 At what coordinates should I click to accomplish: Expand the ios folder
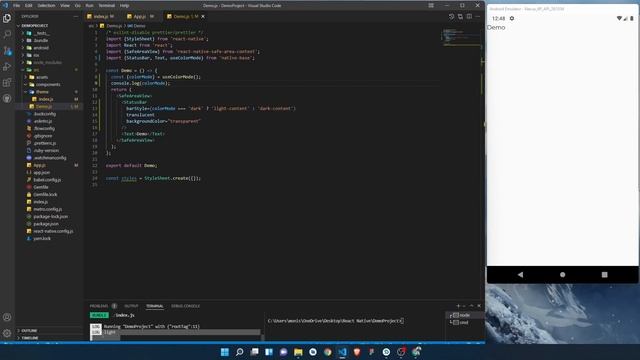tap(36, 55)
